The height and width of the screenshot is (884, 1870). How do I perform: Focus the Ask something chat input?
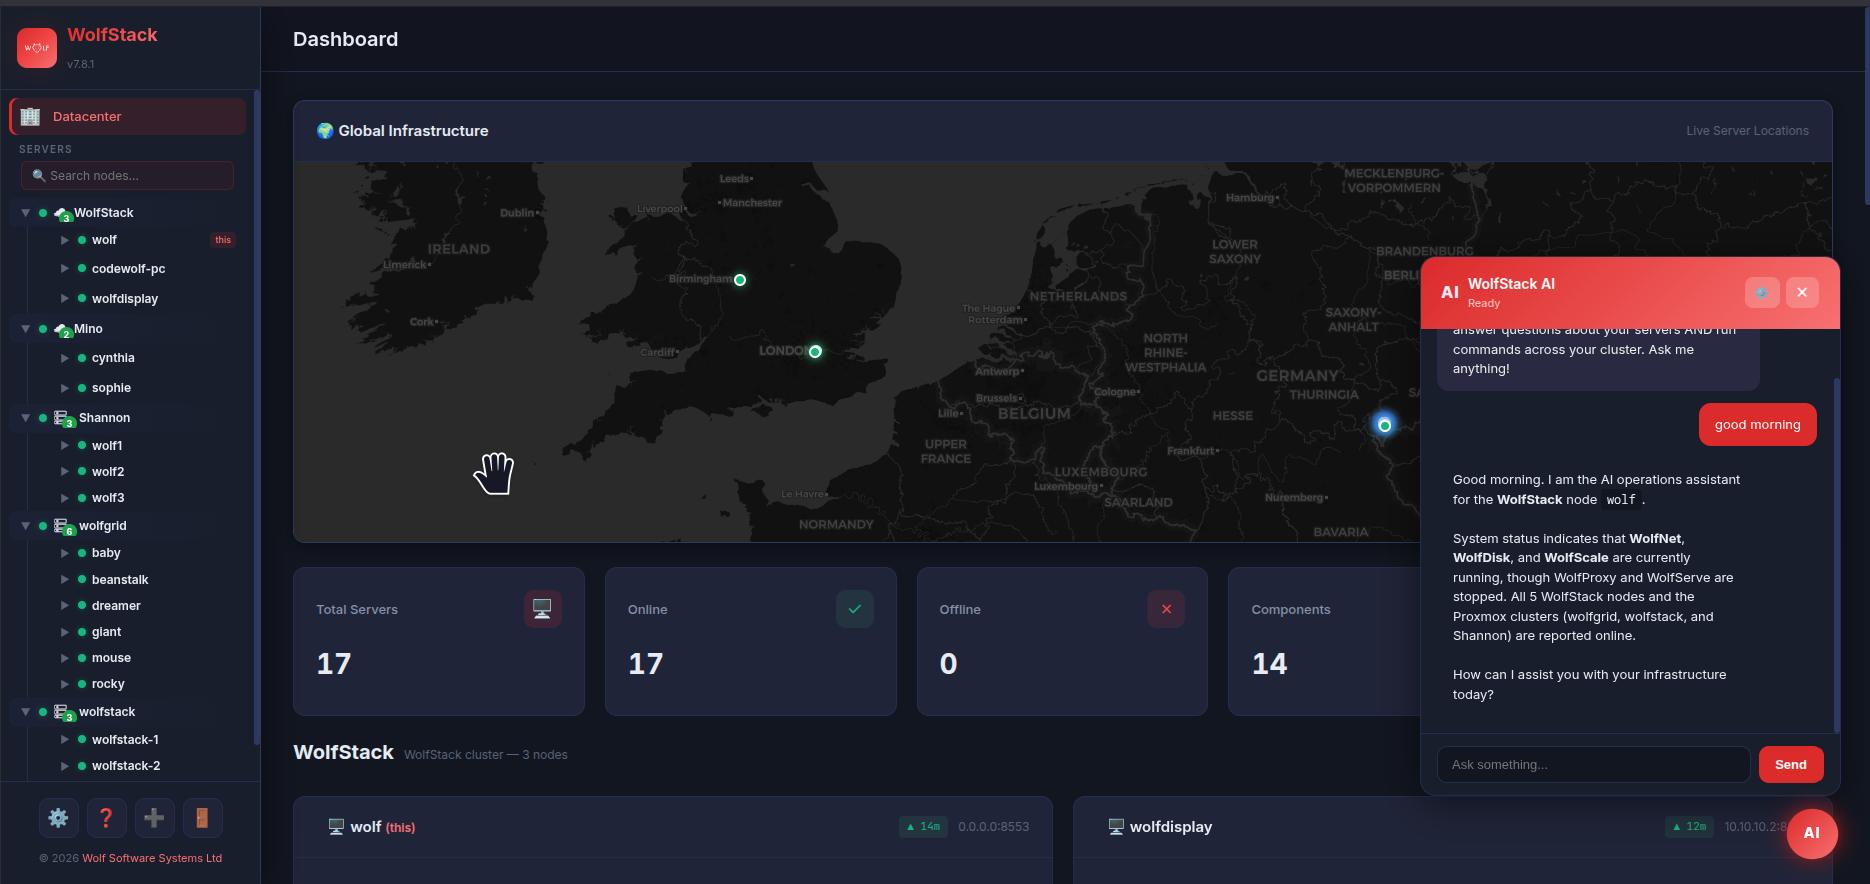(x=1594, y=765)
